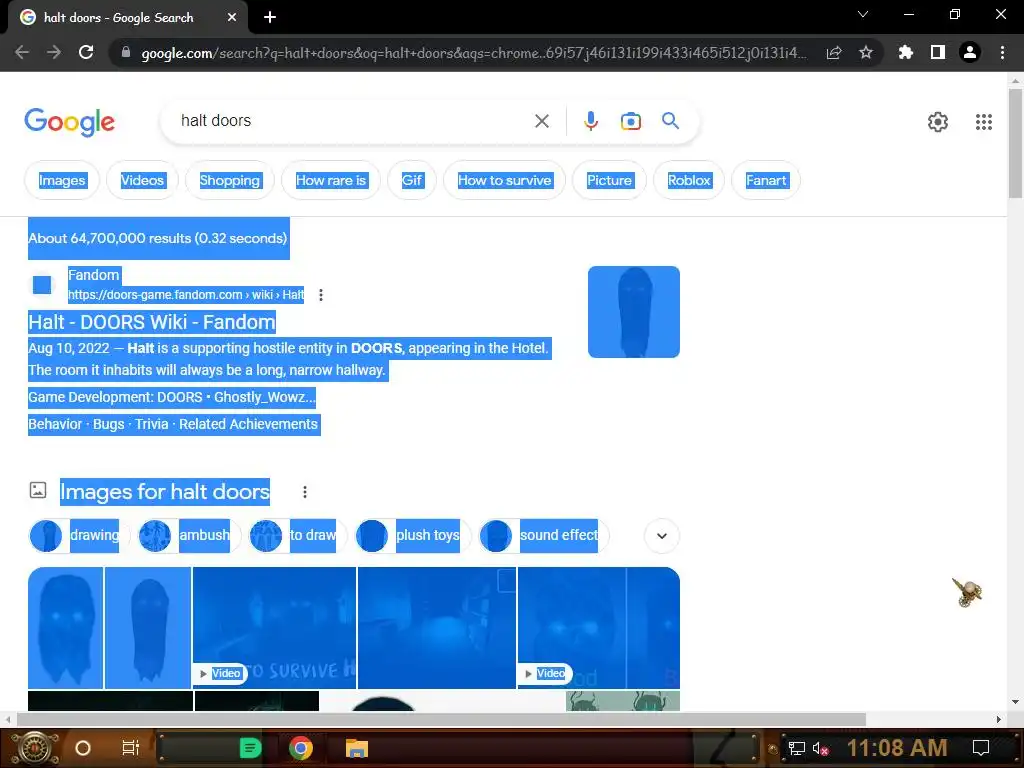
Task: Click the Fandom site favicon
Action: [x=42, y=285]
